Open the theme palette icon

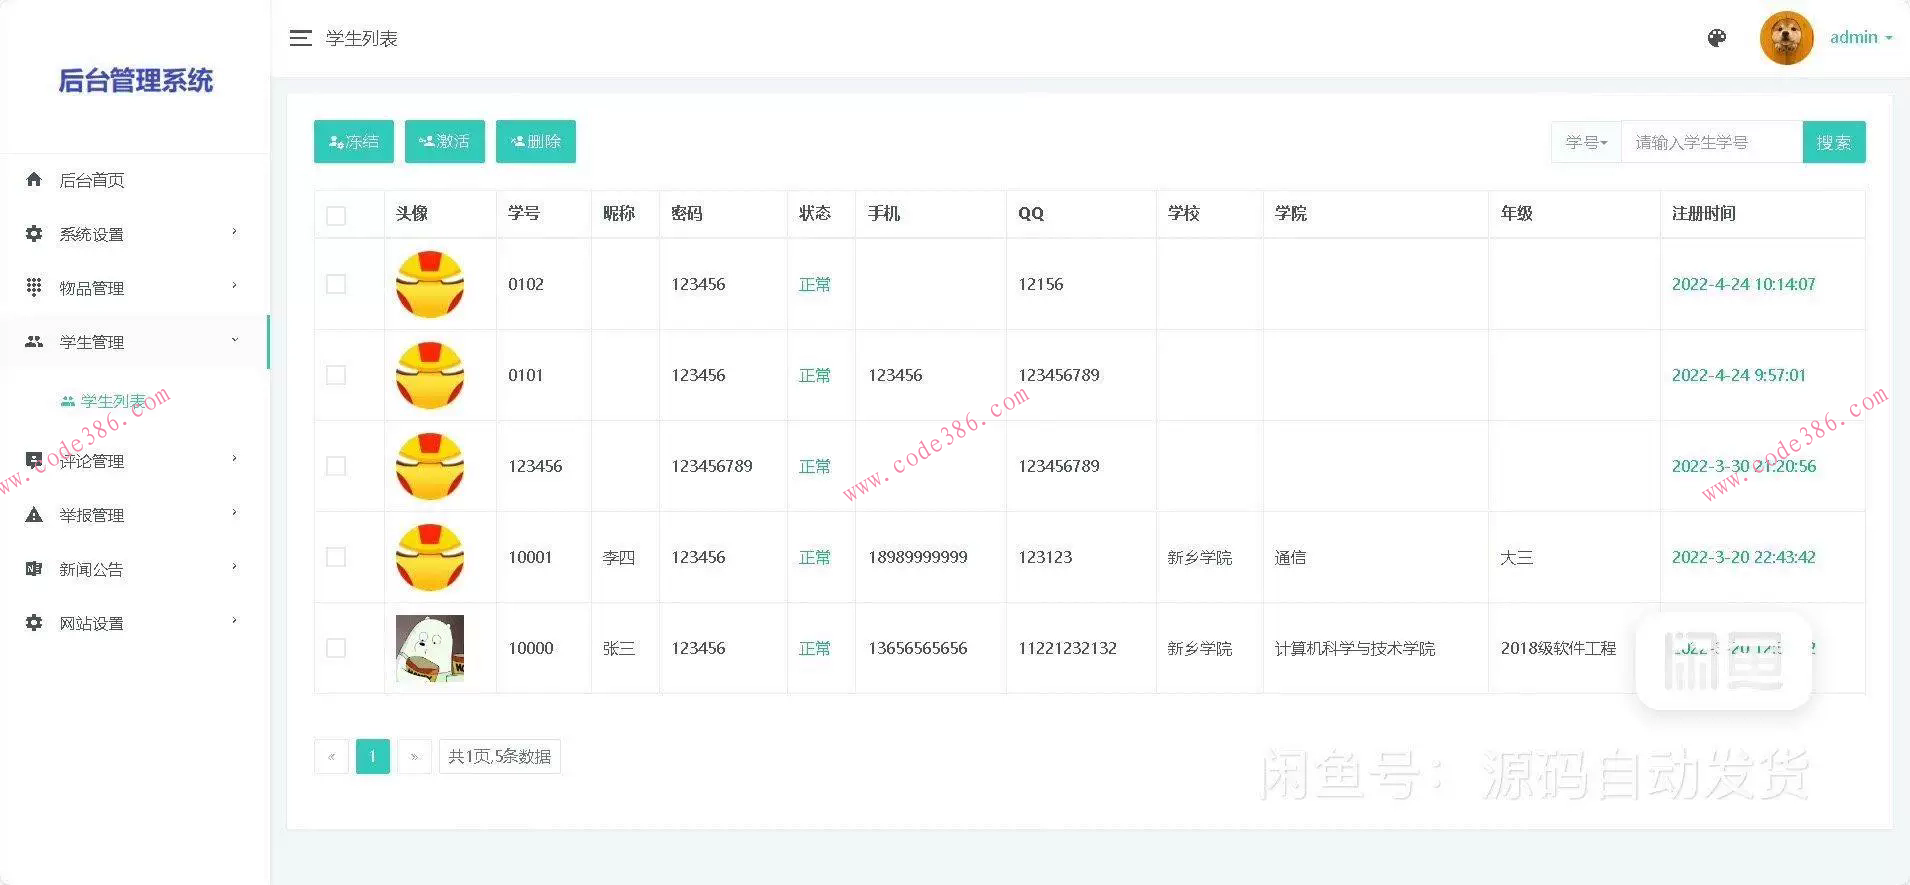click(1717, 38)
